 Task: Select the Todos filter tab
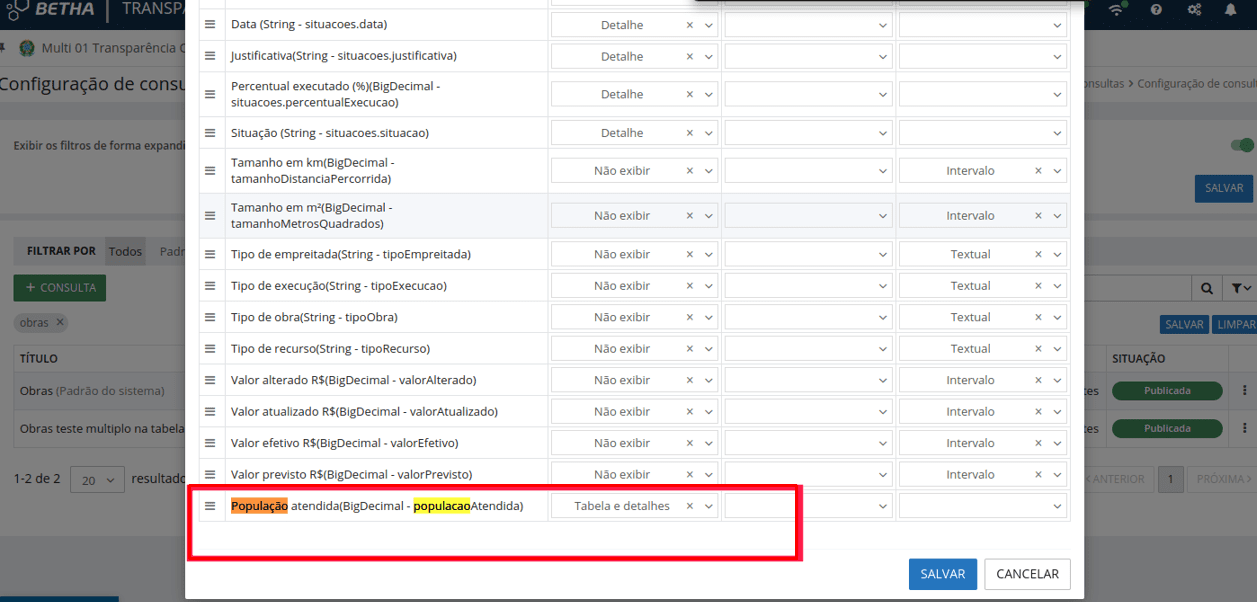point(125,251)
